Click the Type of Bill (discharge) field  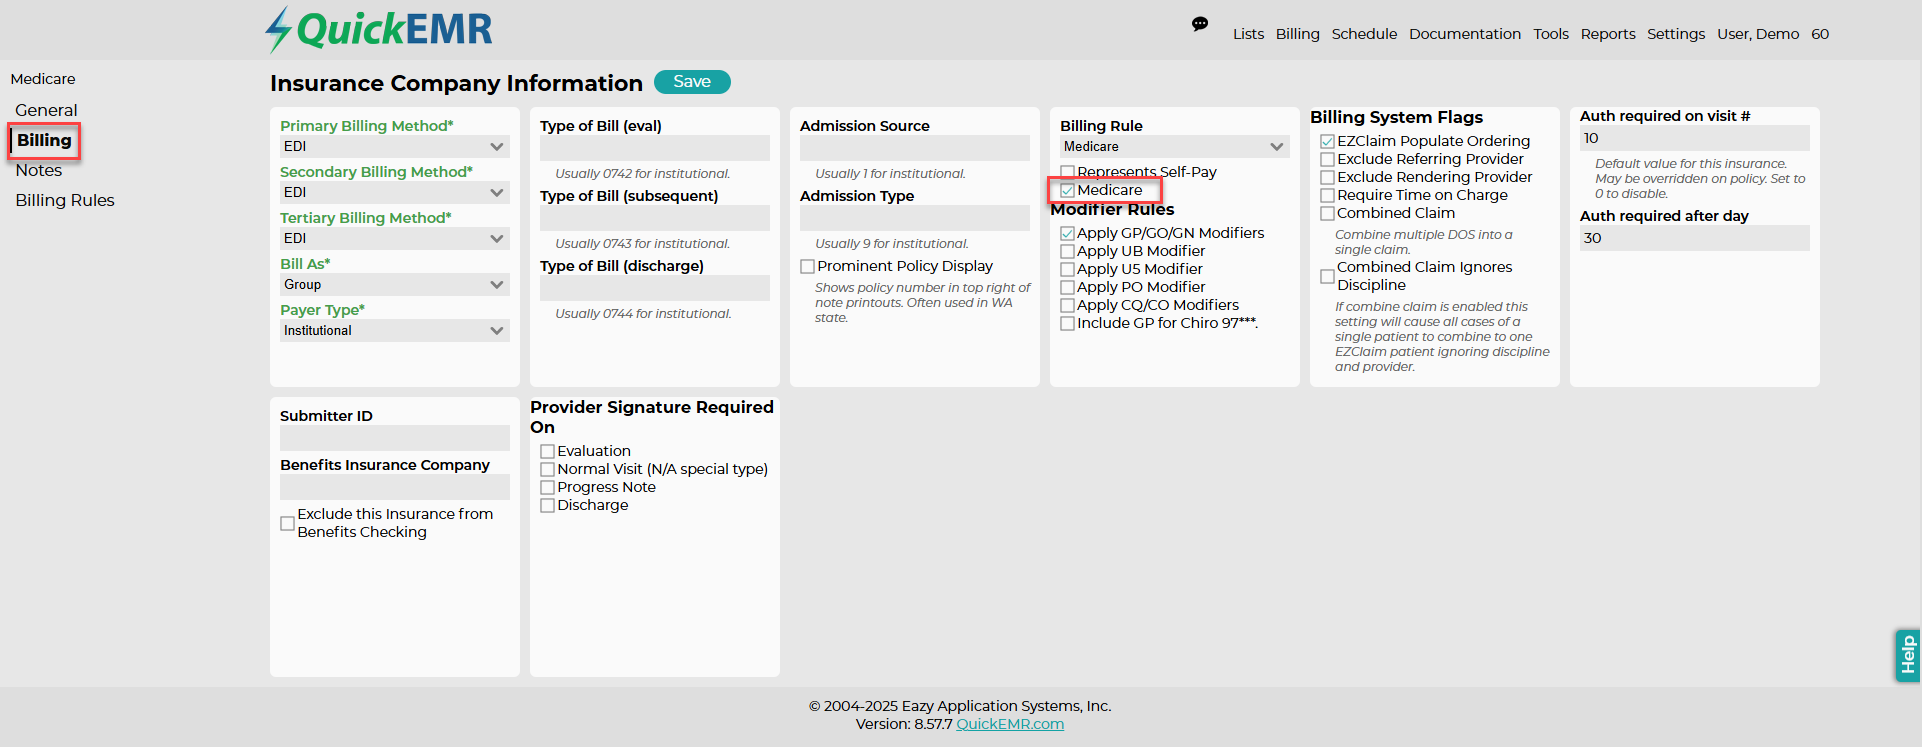(x=655, y=288)
